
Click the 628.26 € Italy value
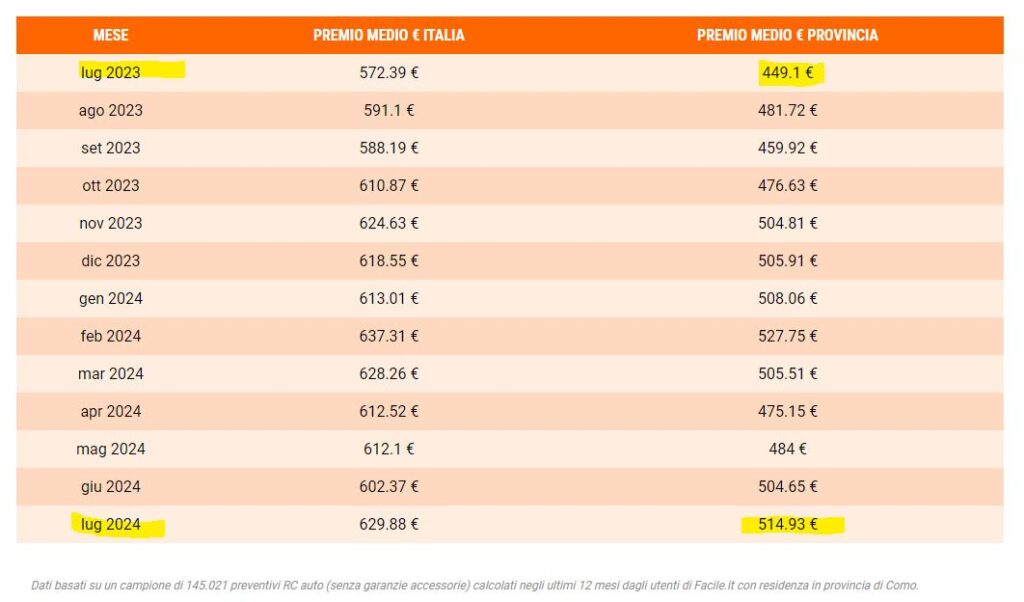point(389,374)
